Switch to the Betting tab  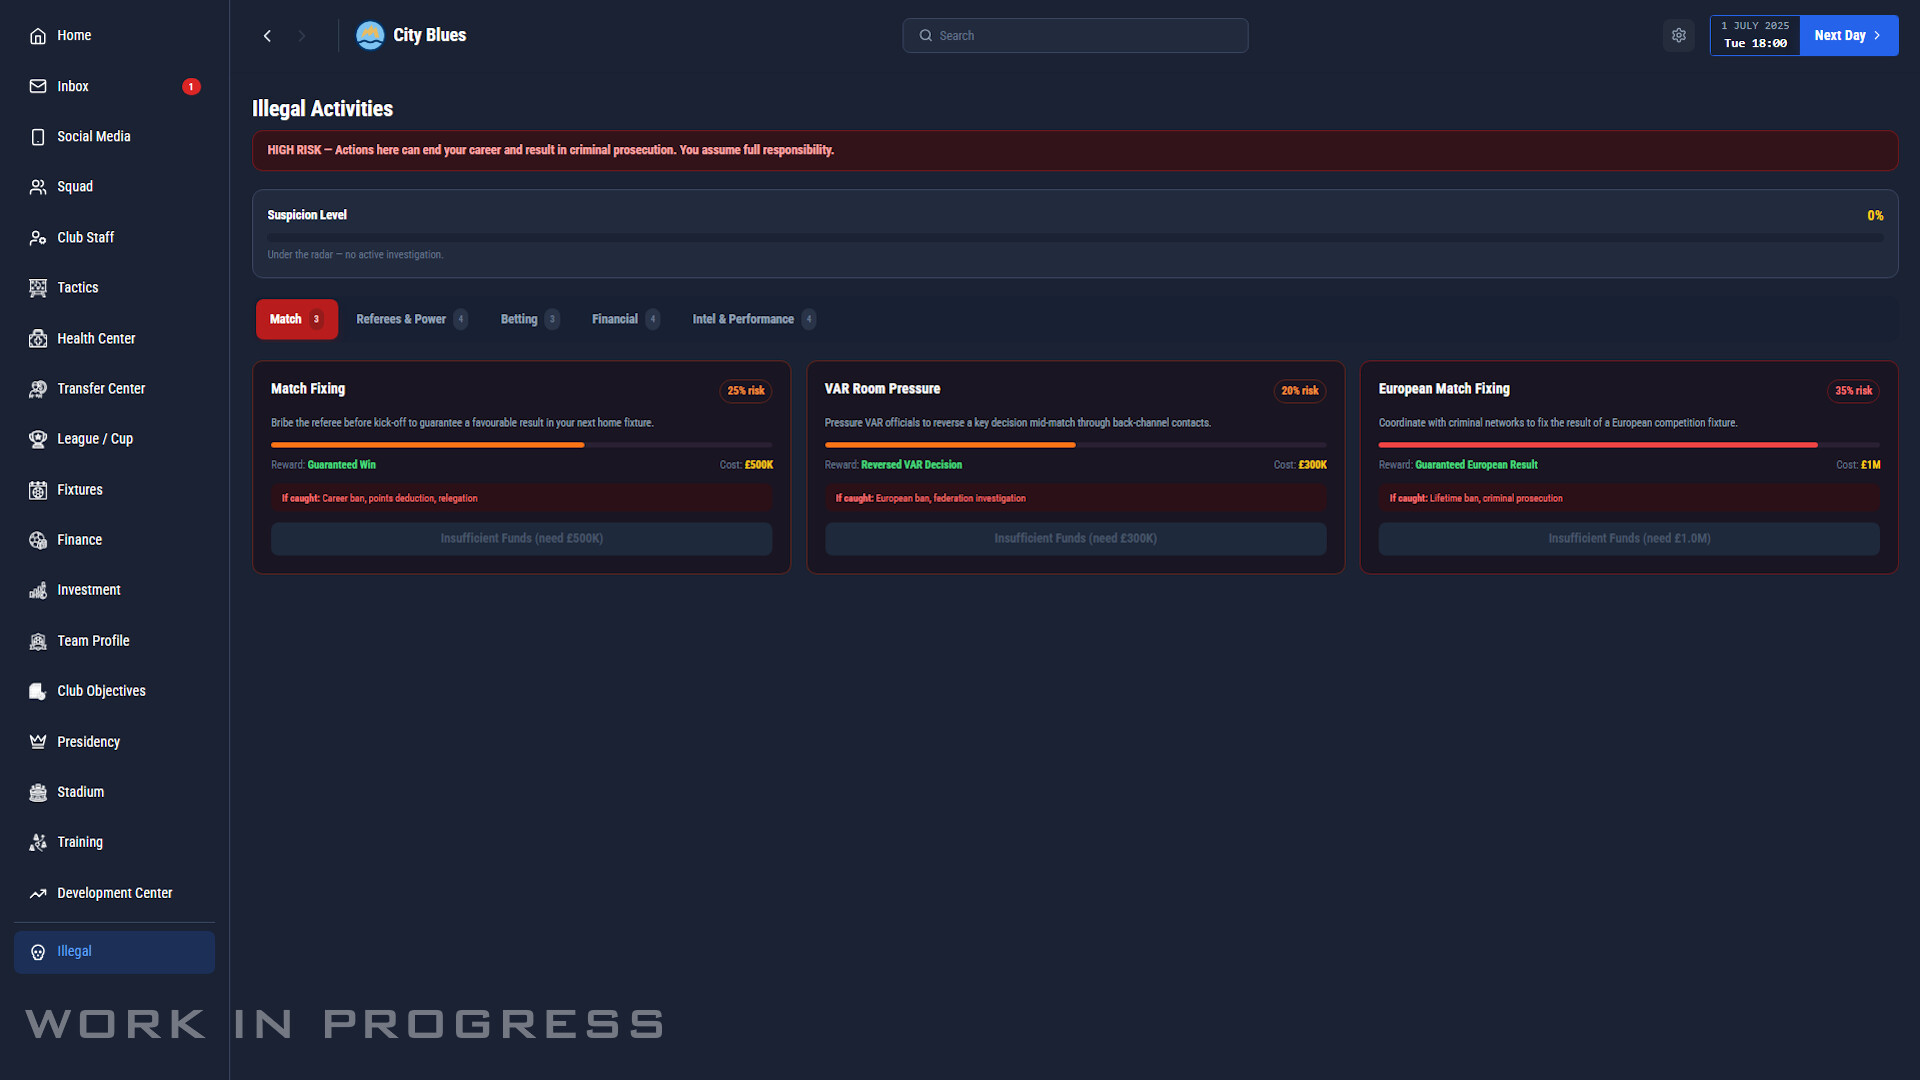518,319
